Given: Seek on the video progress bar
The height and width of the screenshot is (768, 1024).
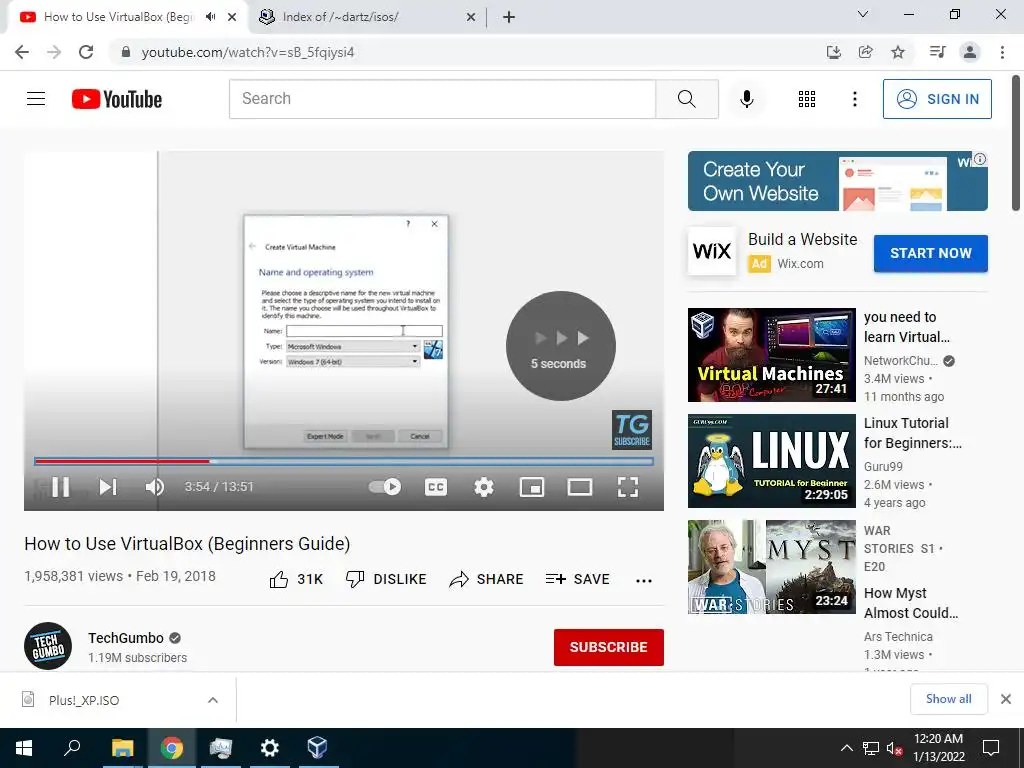Looking at the screenshot, I should (x=344, y=461).
